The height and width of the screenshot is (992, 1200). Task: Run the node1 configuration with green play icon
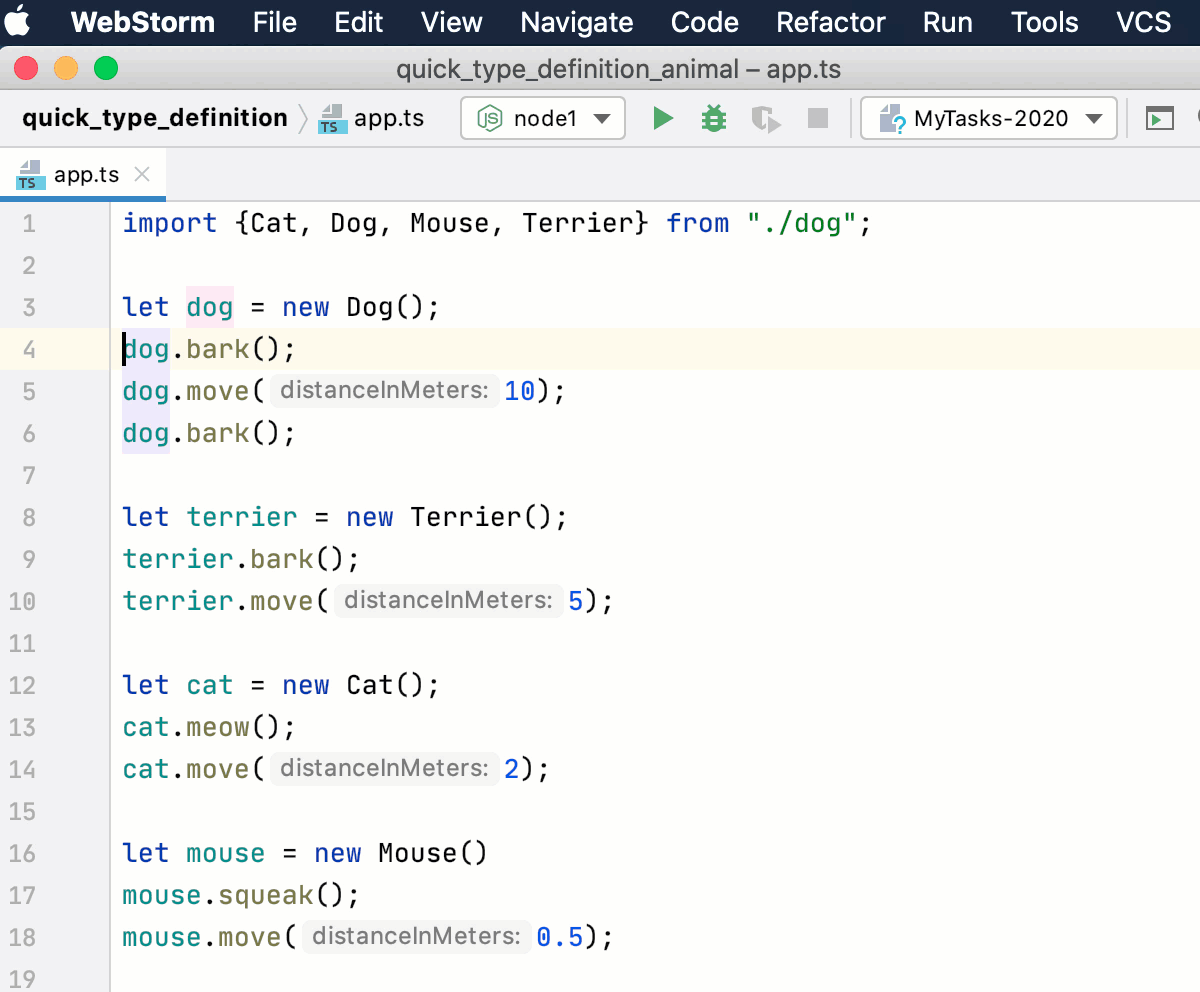663,118
